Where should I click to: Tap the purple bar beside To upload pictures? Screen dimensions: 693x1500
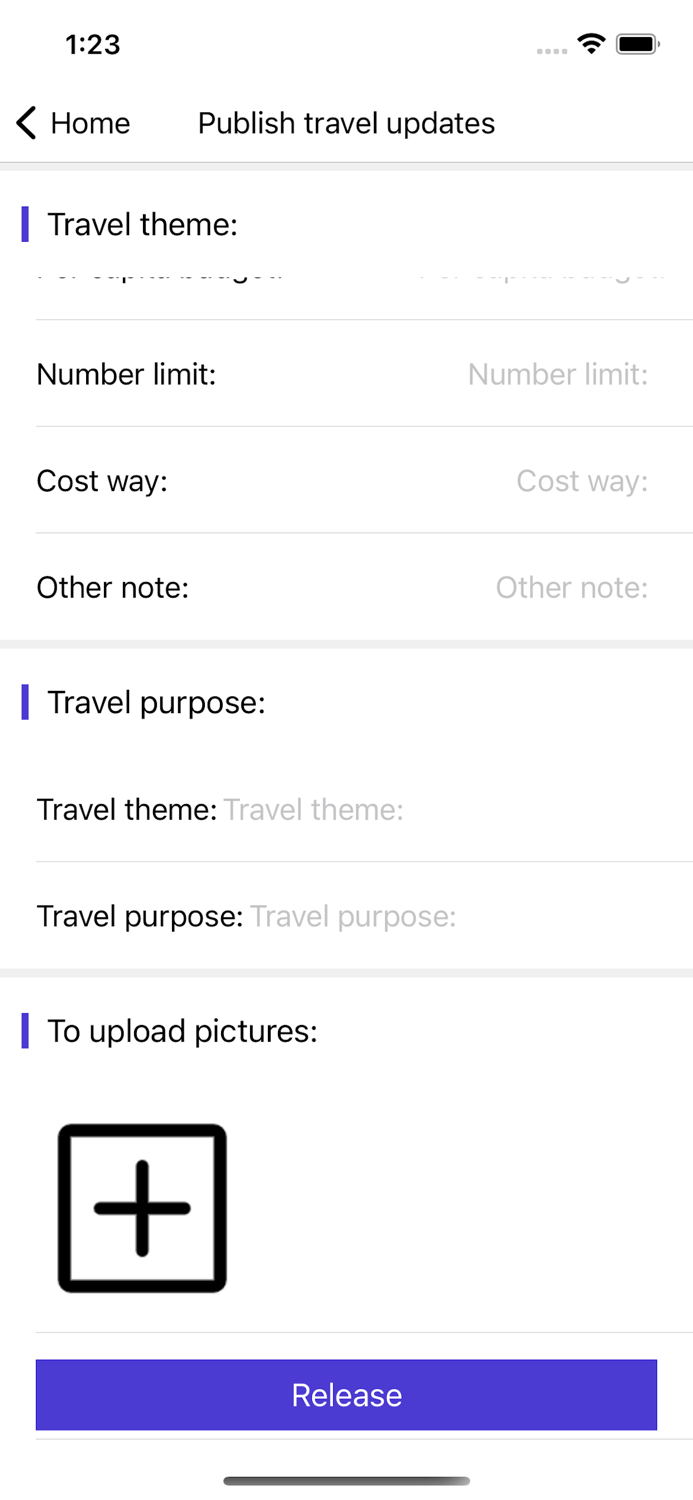[x=25, y=1030]
